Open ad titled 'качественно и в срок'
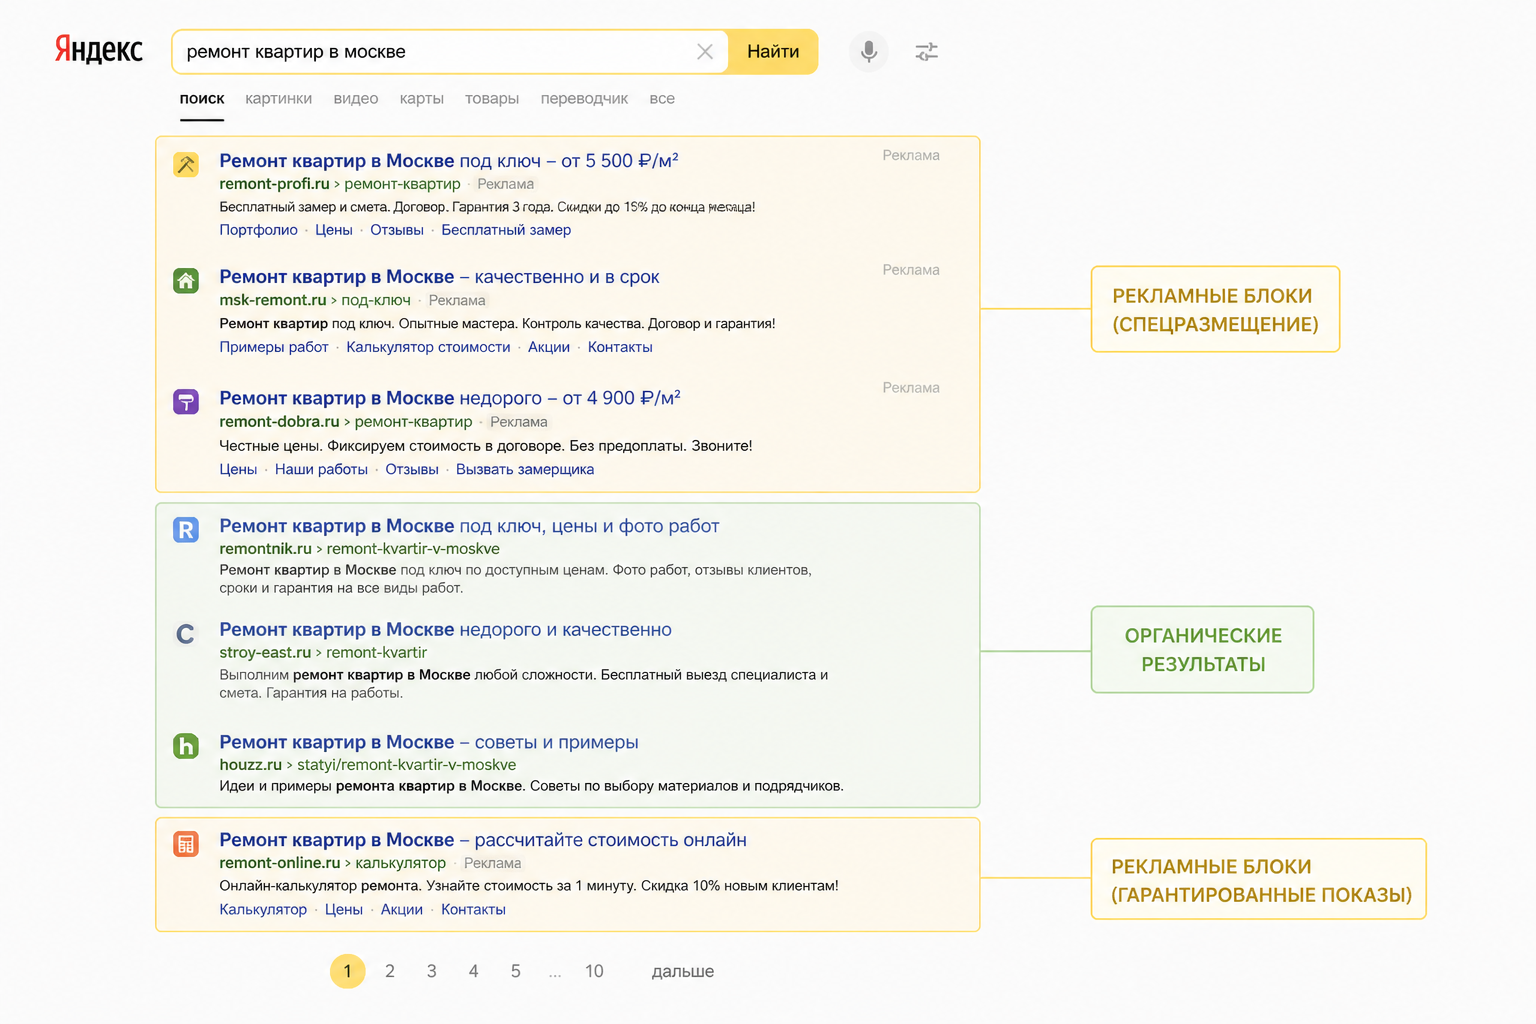Image resolution: width=1536 pixels, height=1024 pixels. tap(439, 277)
